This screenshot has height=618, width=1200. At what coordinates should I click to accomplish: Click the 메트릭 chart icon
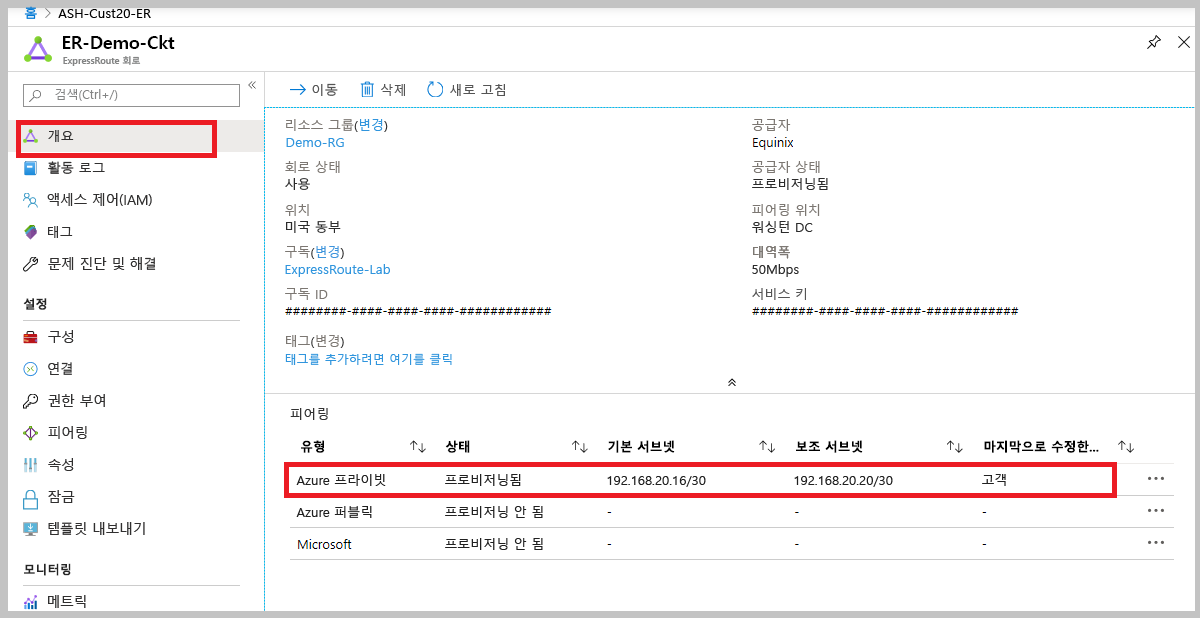(x=31, y=601)
